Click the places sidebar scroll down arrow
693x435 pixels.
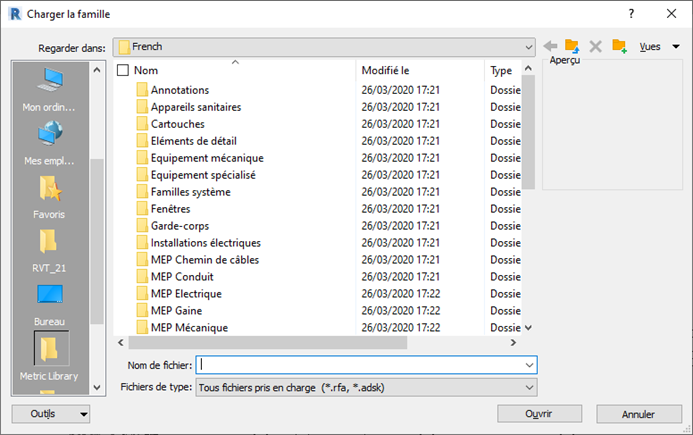pyautogui.click(x=97, y=388)
